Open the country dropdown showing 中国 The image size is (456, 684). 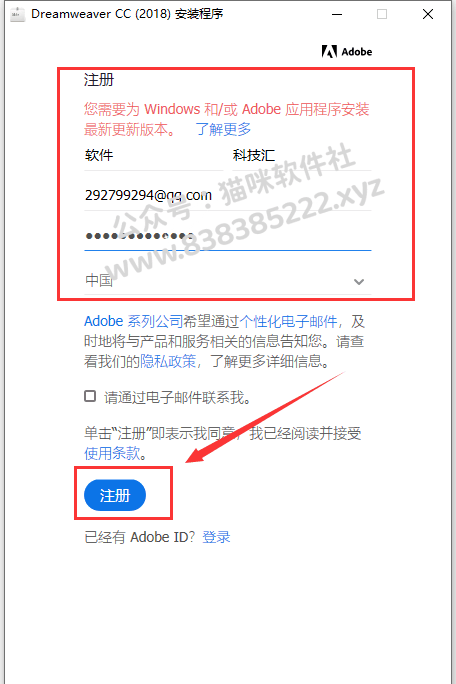pos(227,280)
